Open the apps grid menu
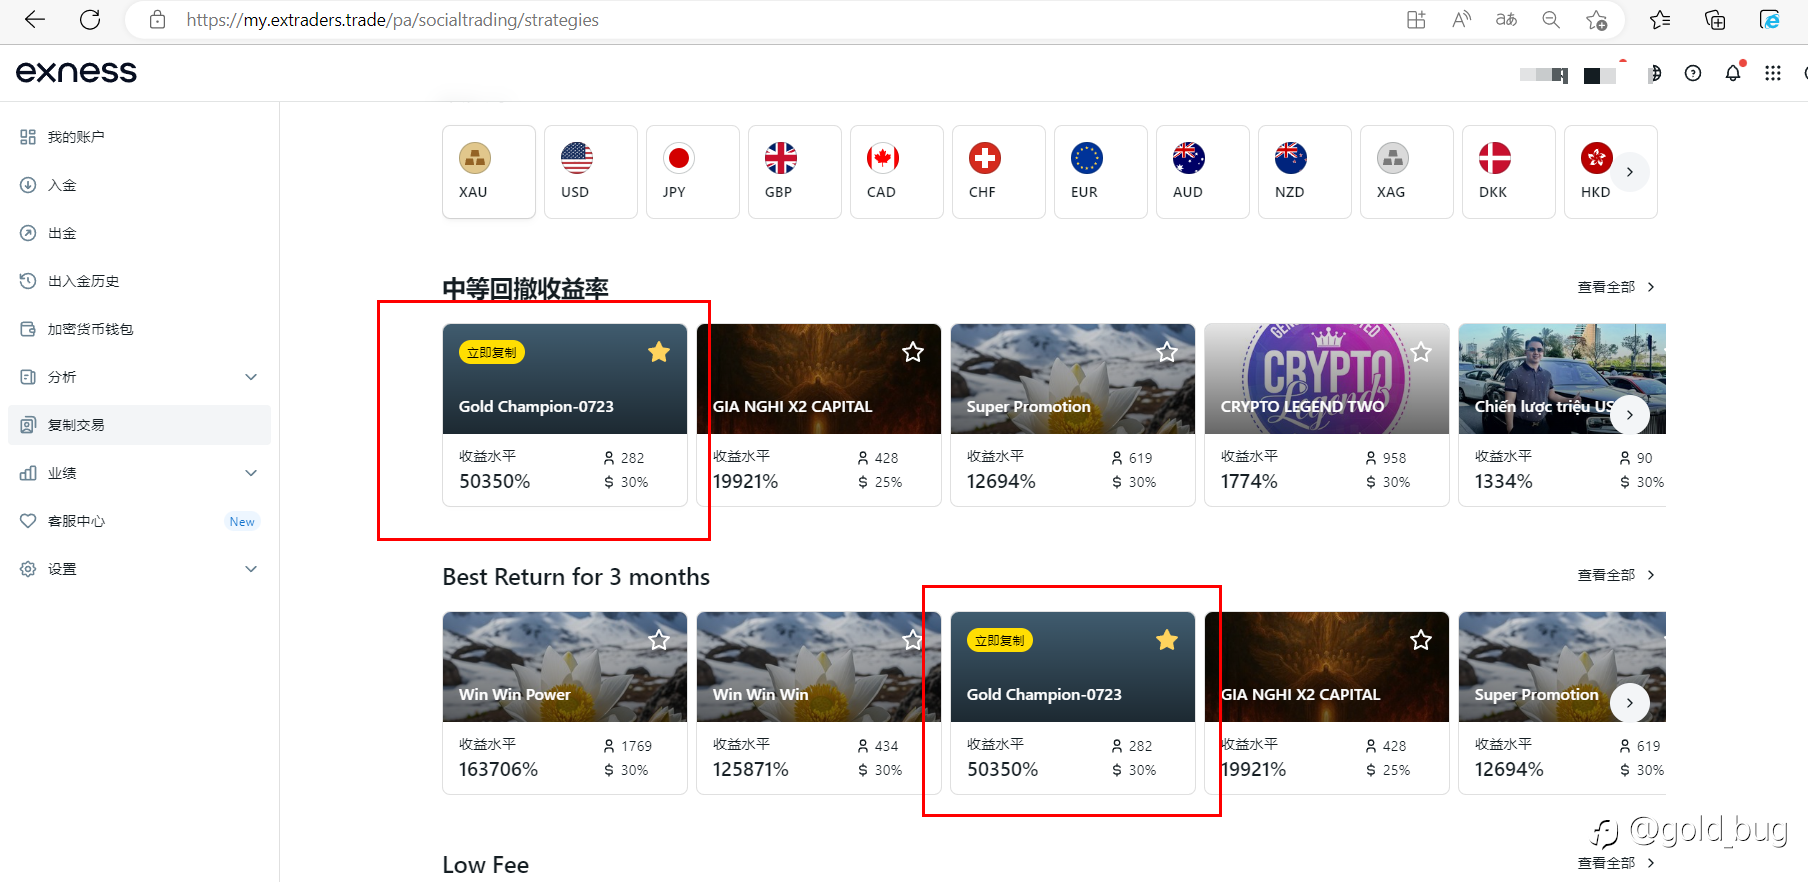 pyautogui.click(x=1773, y=73)
